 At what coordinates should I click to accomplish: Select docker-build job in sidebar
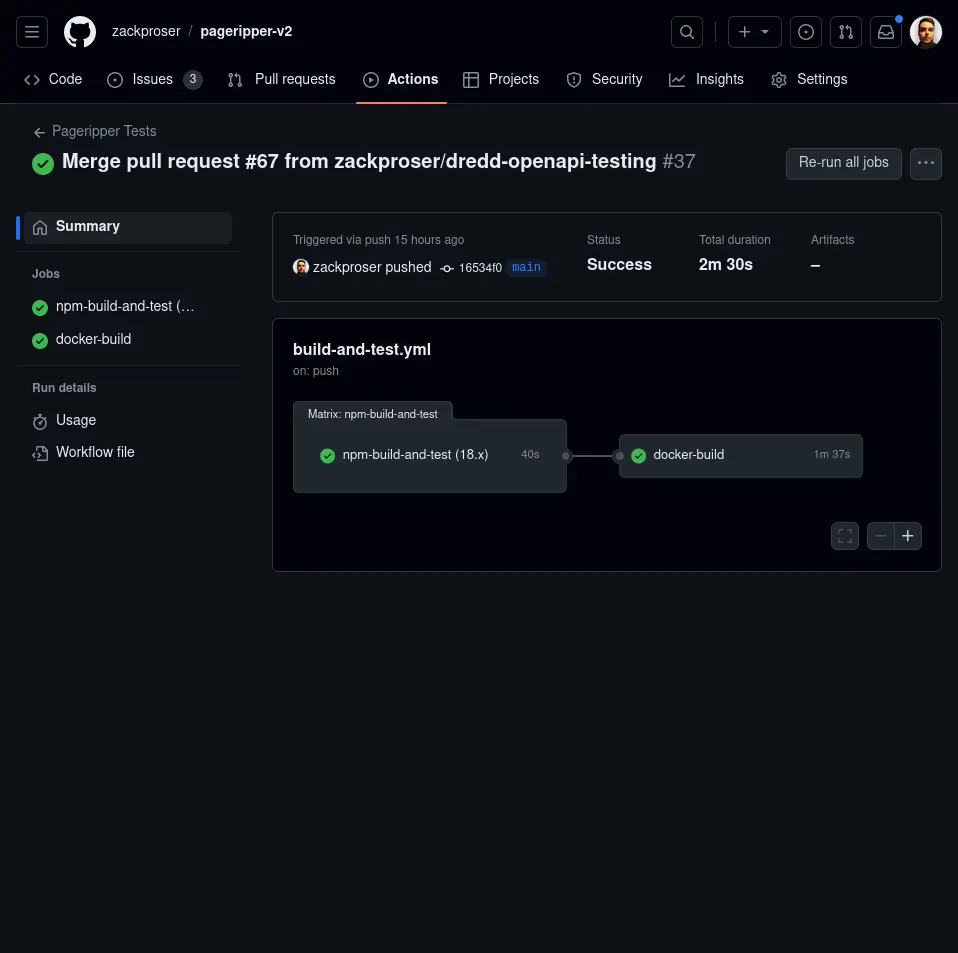93,339
